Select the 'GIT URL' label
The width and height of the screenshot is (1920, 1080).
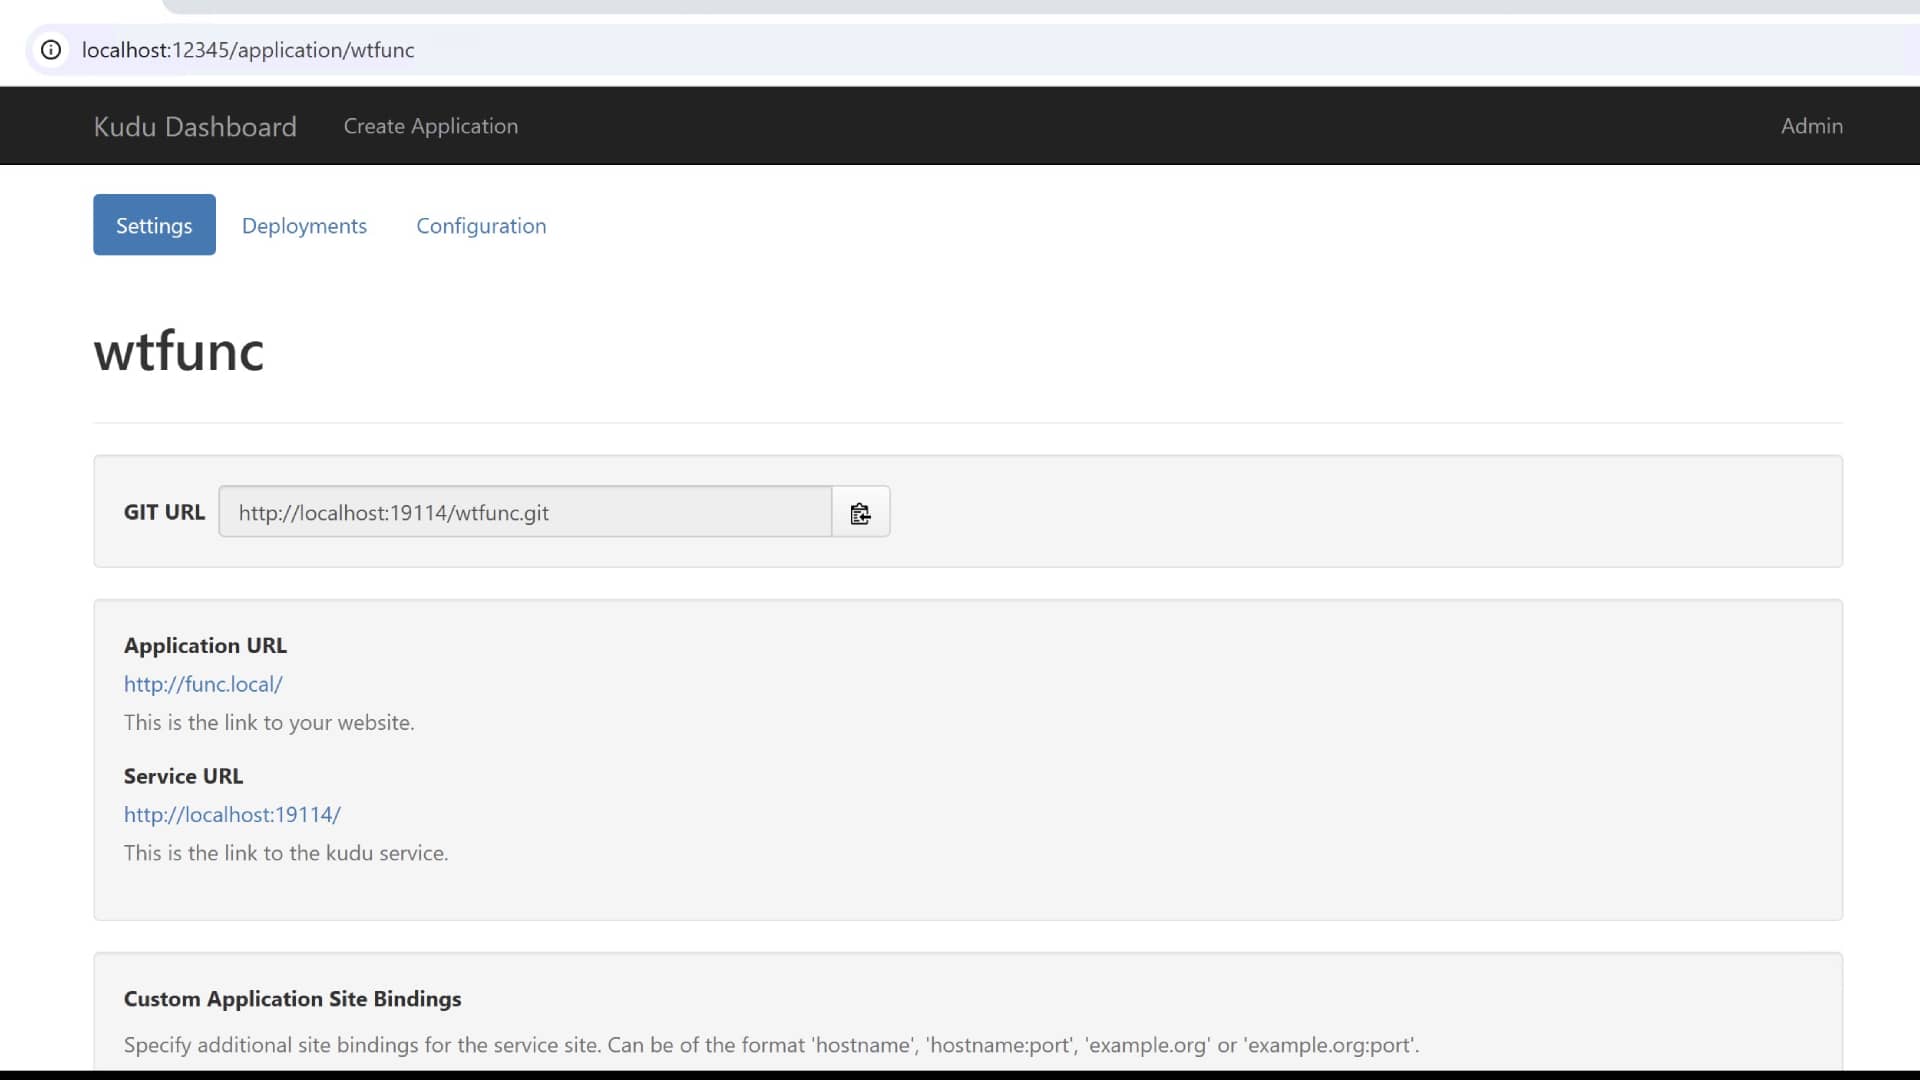164,512
